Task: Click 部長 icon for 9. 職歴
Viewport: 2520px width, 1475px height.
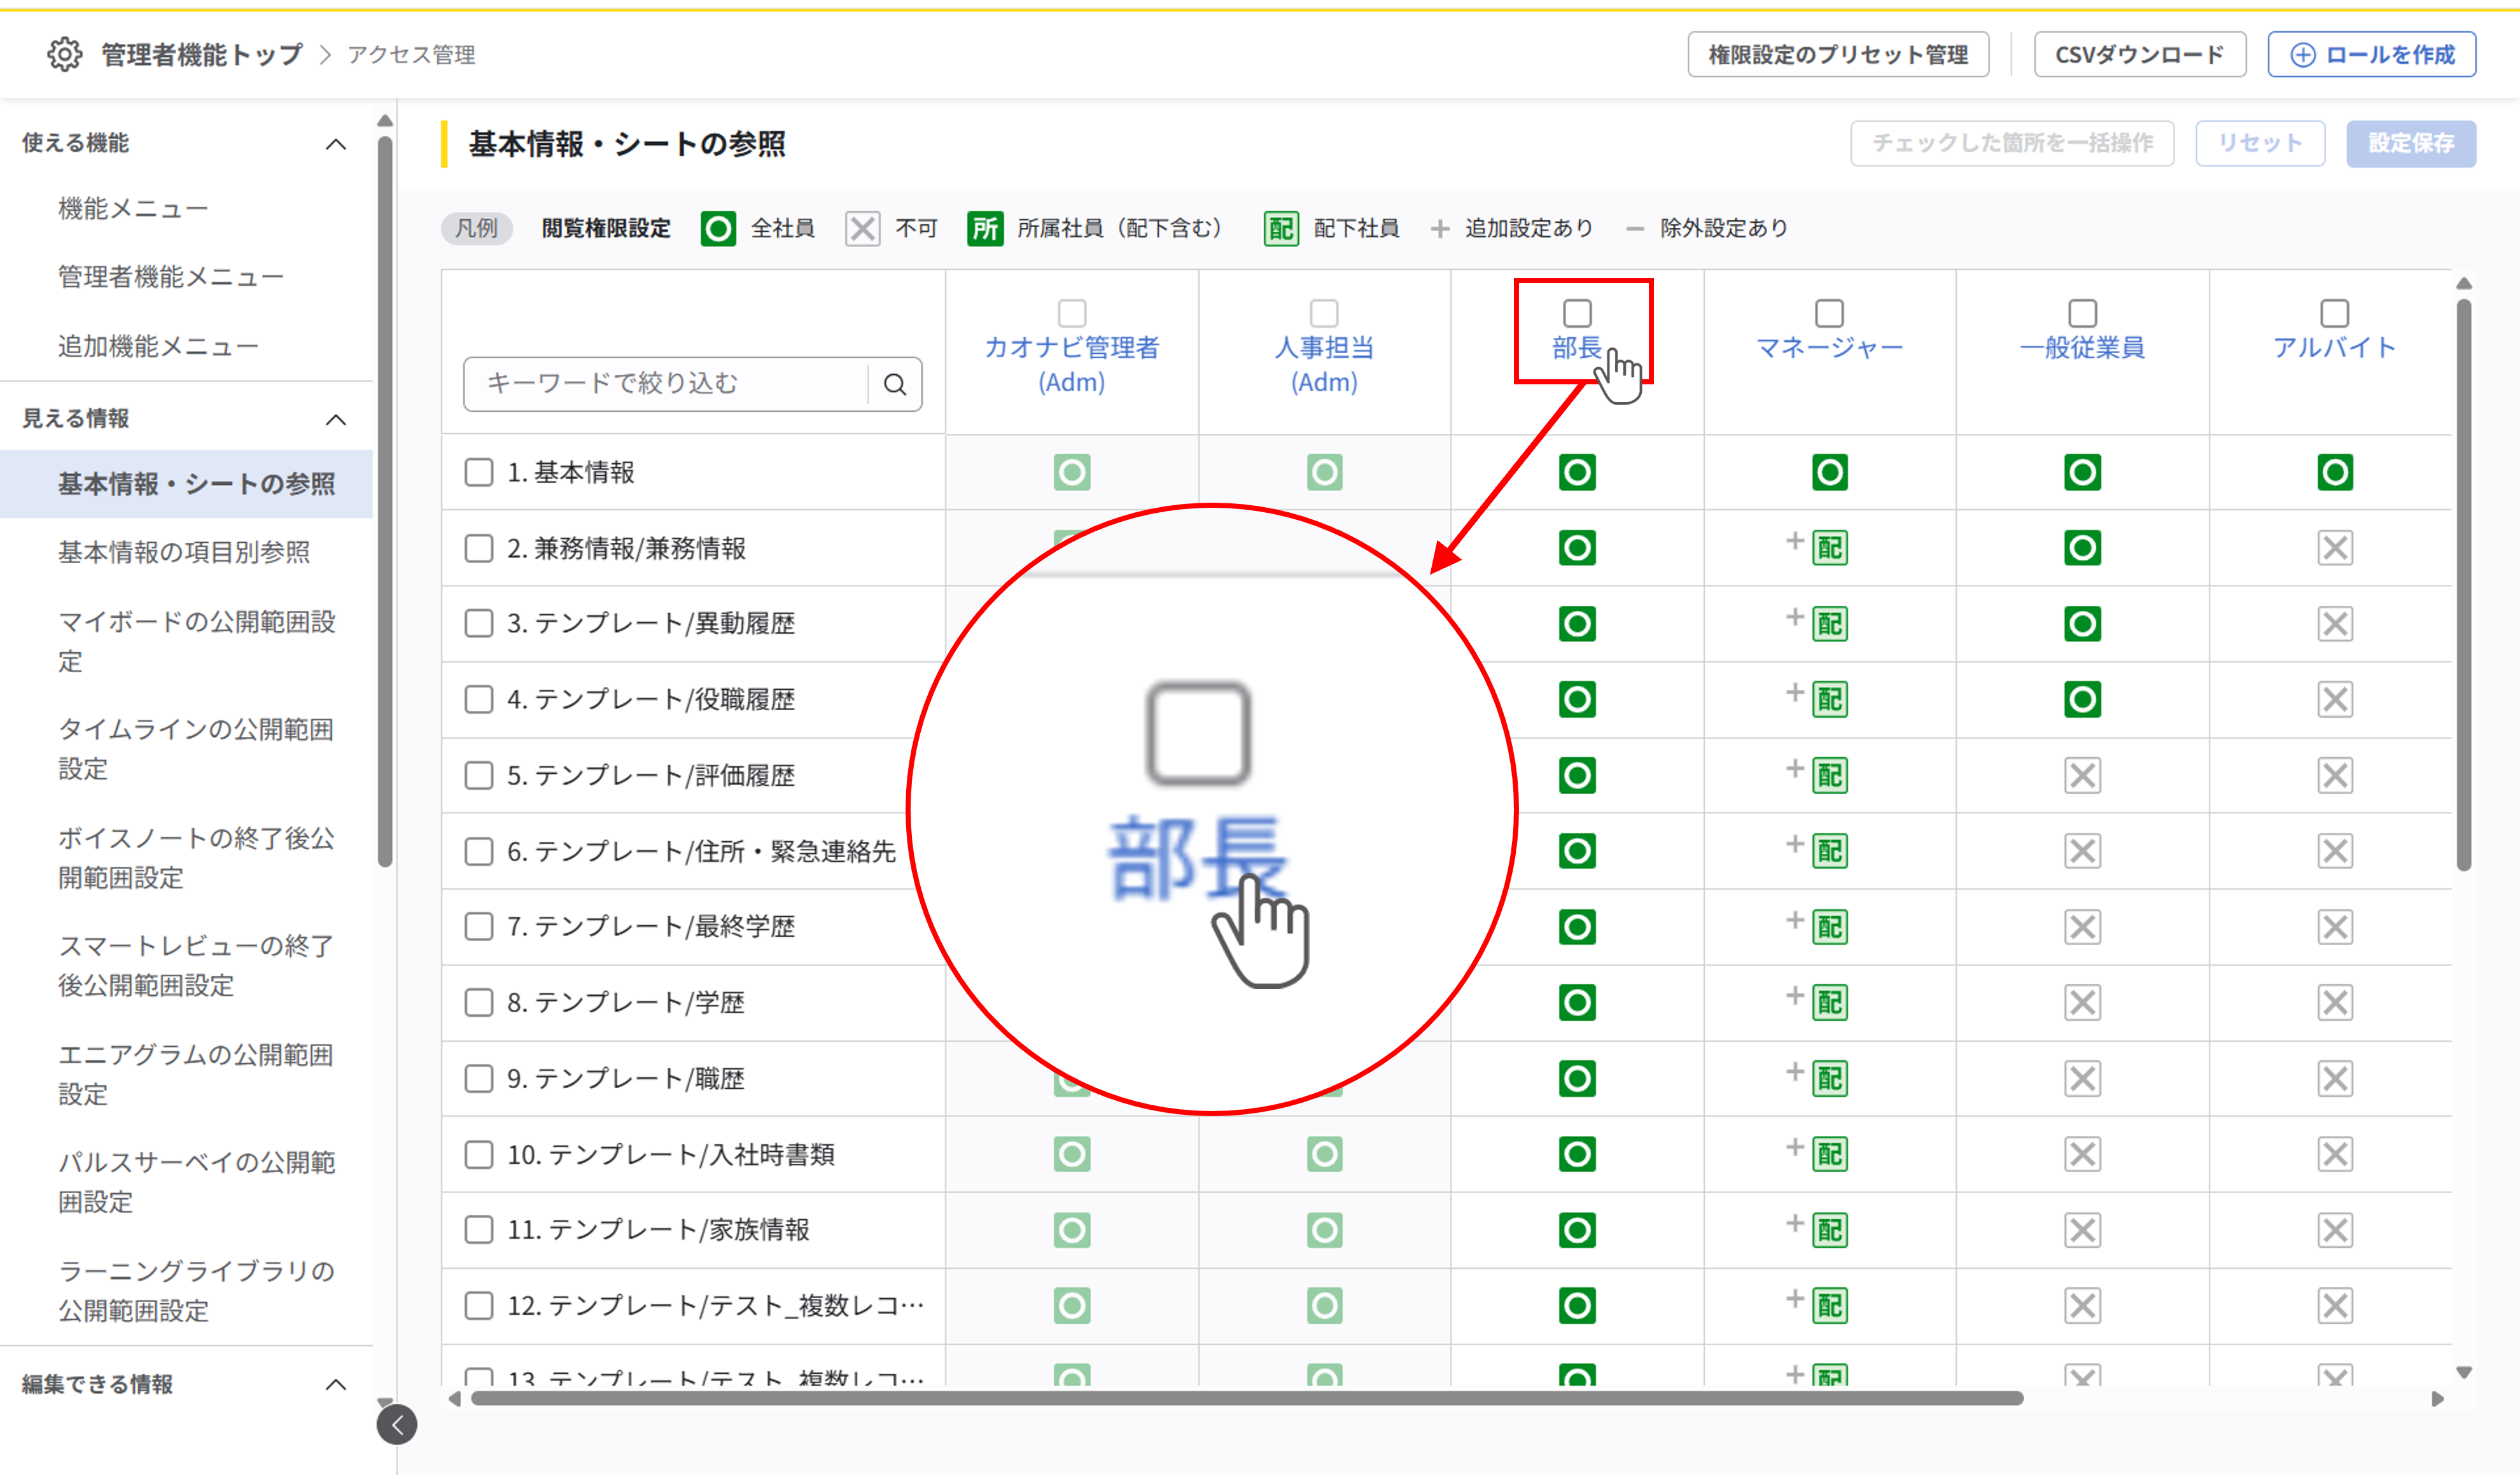Action: (1577, 1078)
